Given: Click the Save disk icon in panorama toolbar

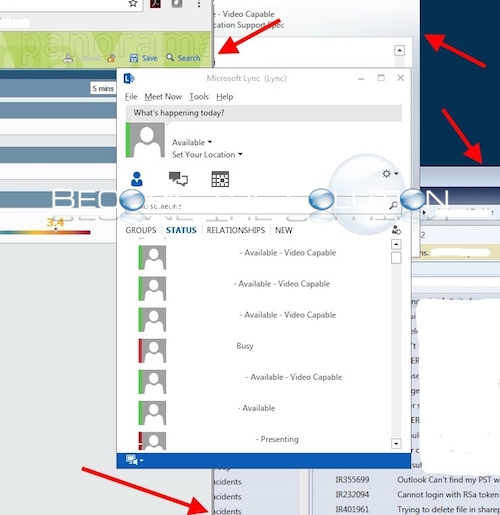Looking at the screenshot, I should (x=134, y=58).
